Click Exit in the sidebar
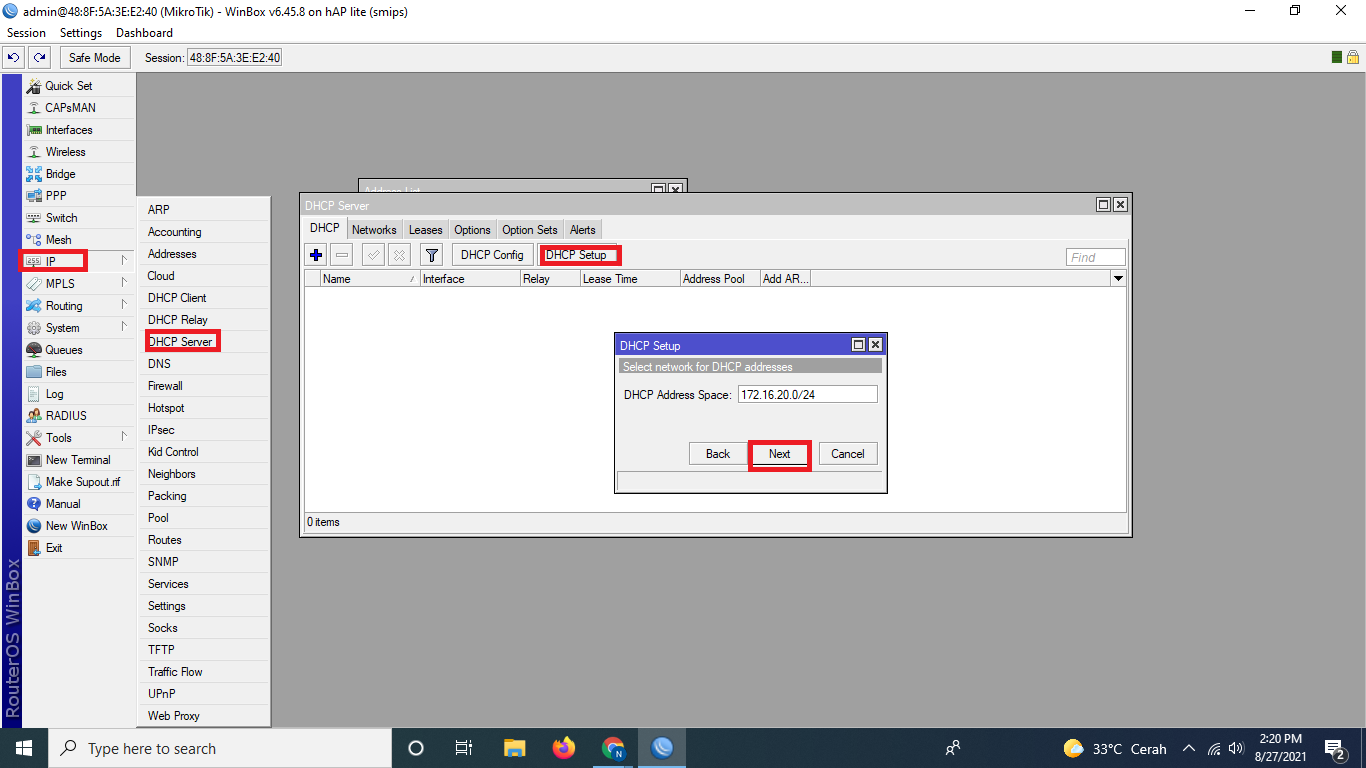 point(79,548)
